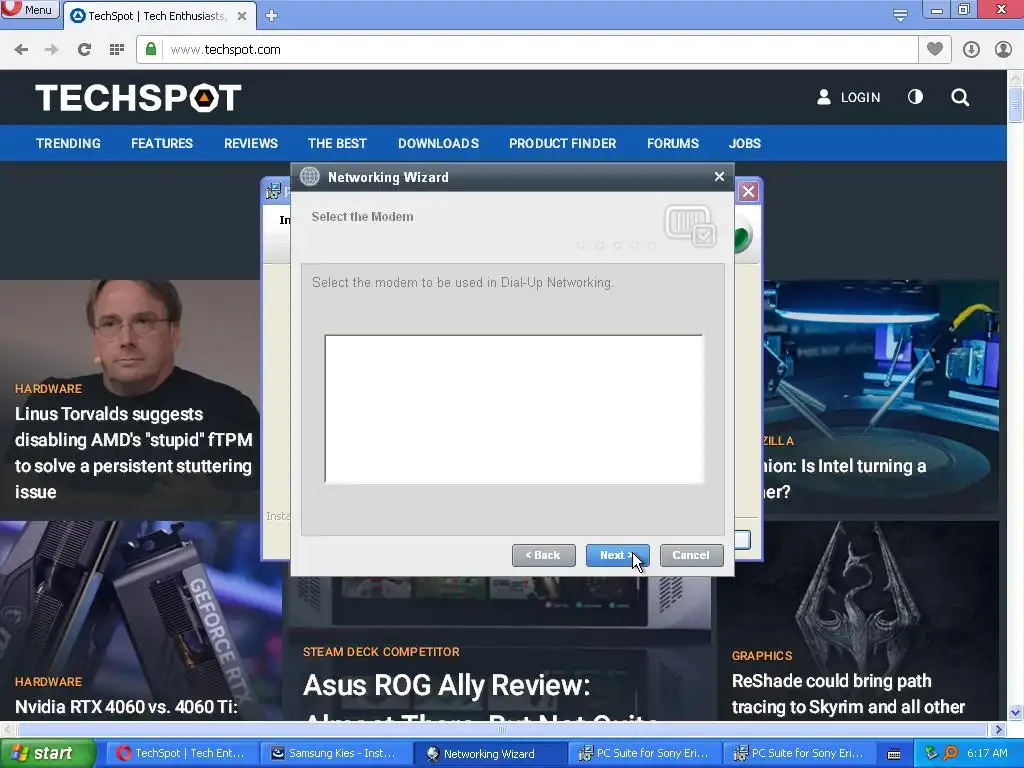1024x768 pixels.
Task: Open THE BEST navigation item
Action: pyautogui.click(x=337, y=144)
